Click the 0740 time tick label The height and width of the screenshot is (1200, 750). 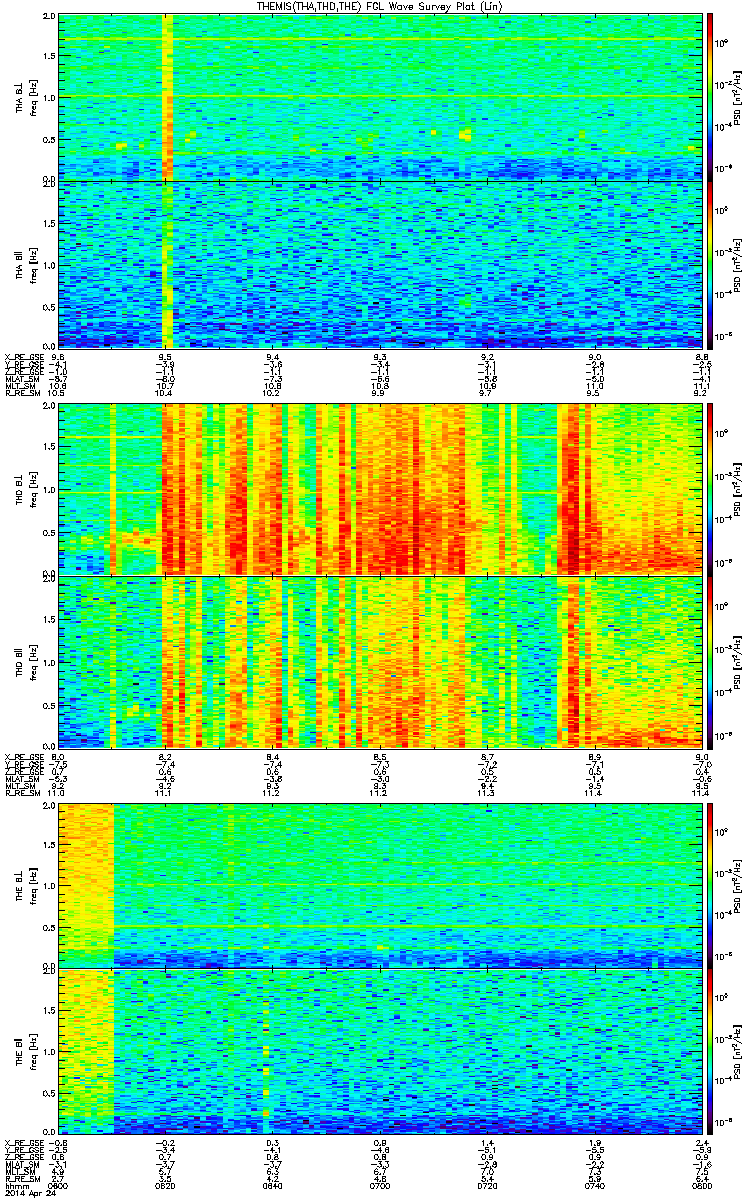(594, 1187)
